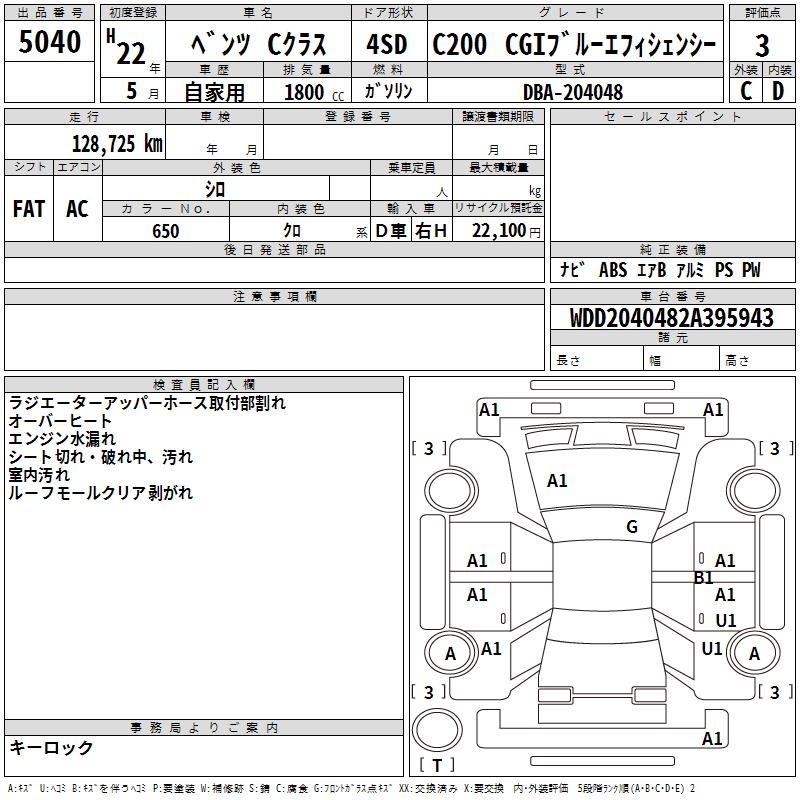Select the steering position 右H
The height and width of the screenshot is (800, 800).
(431, 231)
